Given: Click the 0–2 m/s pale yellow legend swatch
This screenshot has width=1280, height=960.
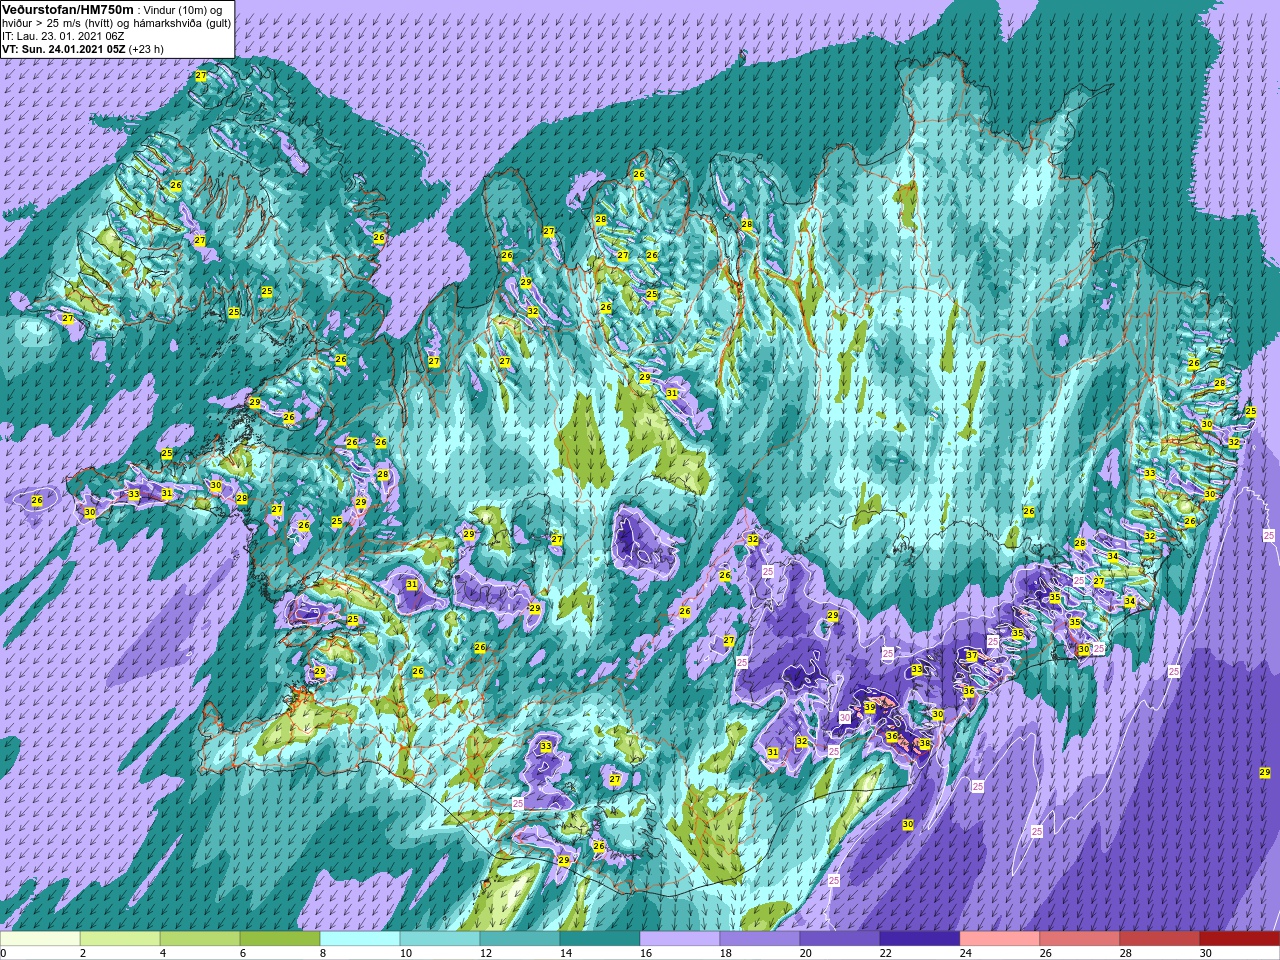Looking at the screenshot, I should (x=40, y=939).
